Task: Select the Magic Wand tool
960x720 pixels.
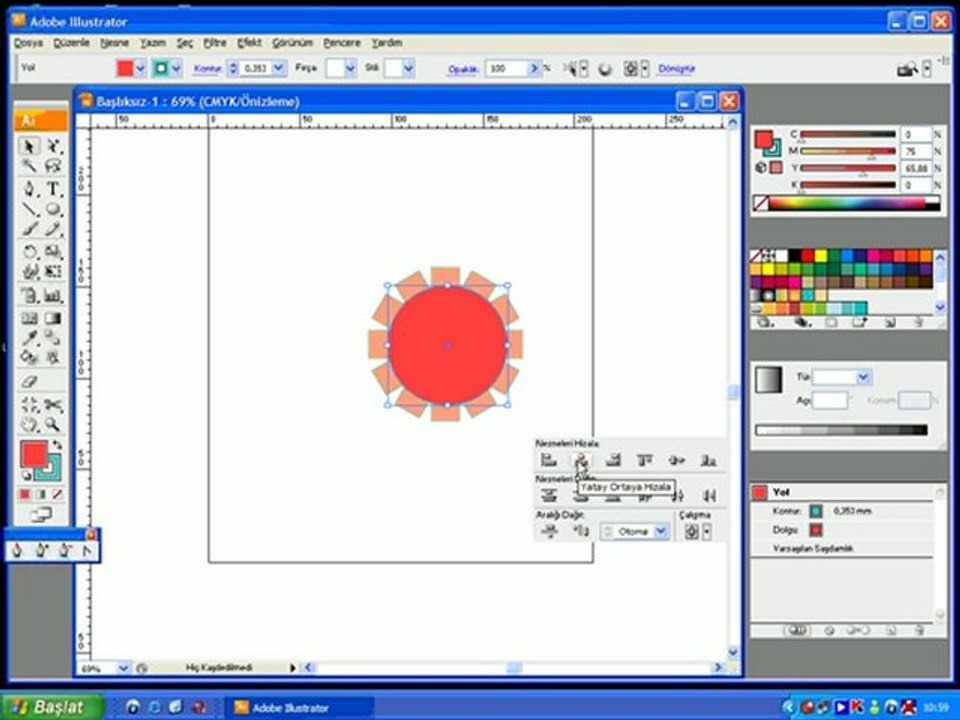Action: coord(28,165)
